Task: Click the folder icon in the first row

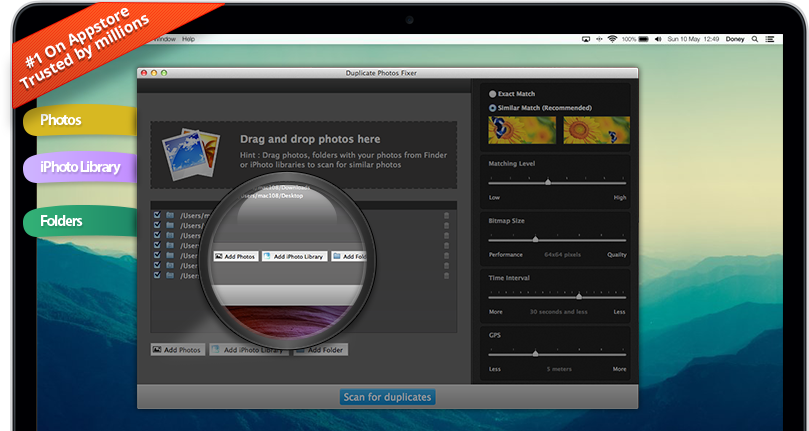Action: pyautogui.click(x=170, y=215)
